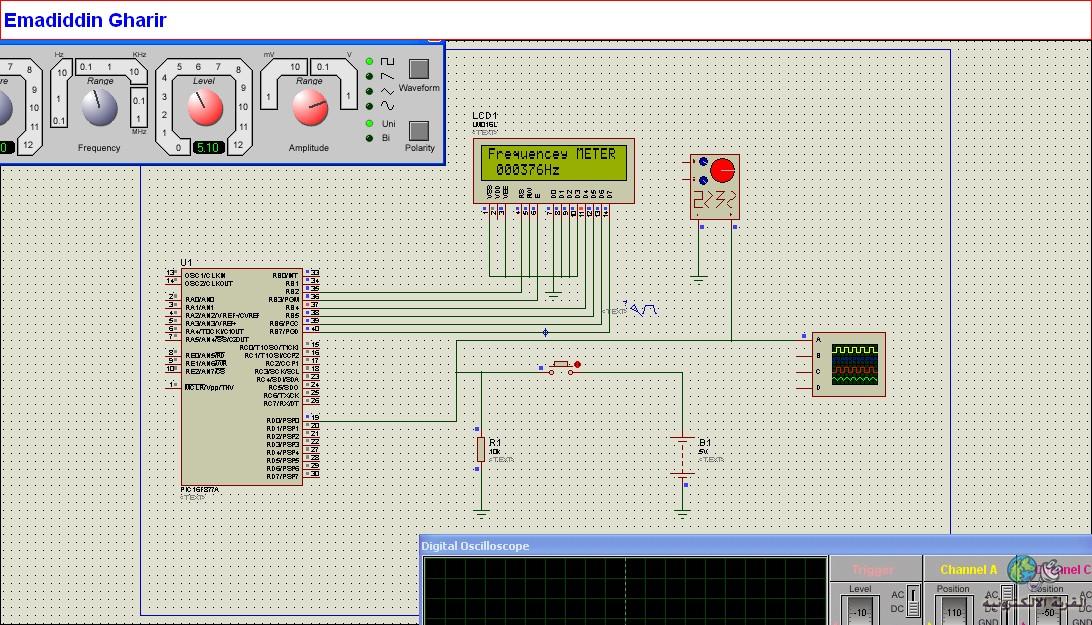Click the R1 resistor label
The width and height of the screenshot is (1092, 625).
[494, 442]
